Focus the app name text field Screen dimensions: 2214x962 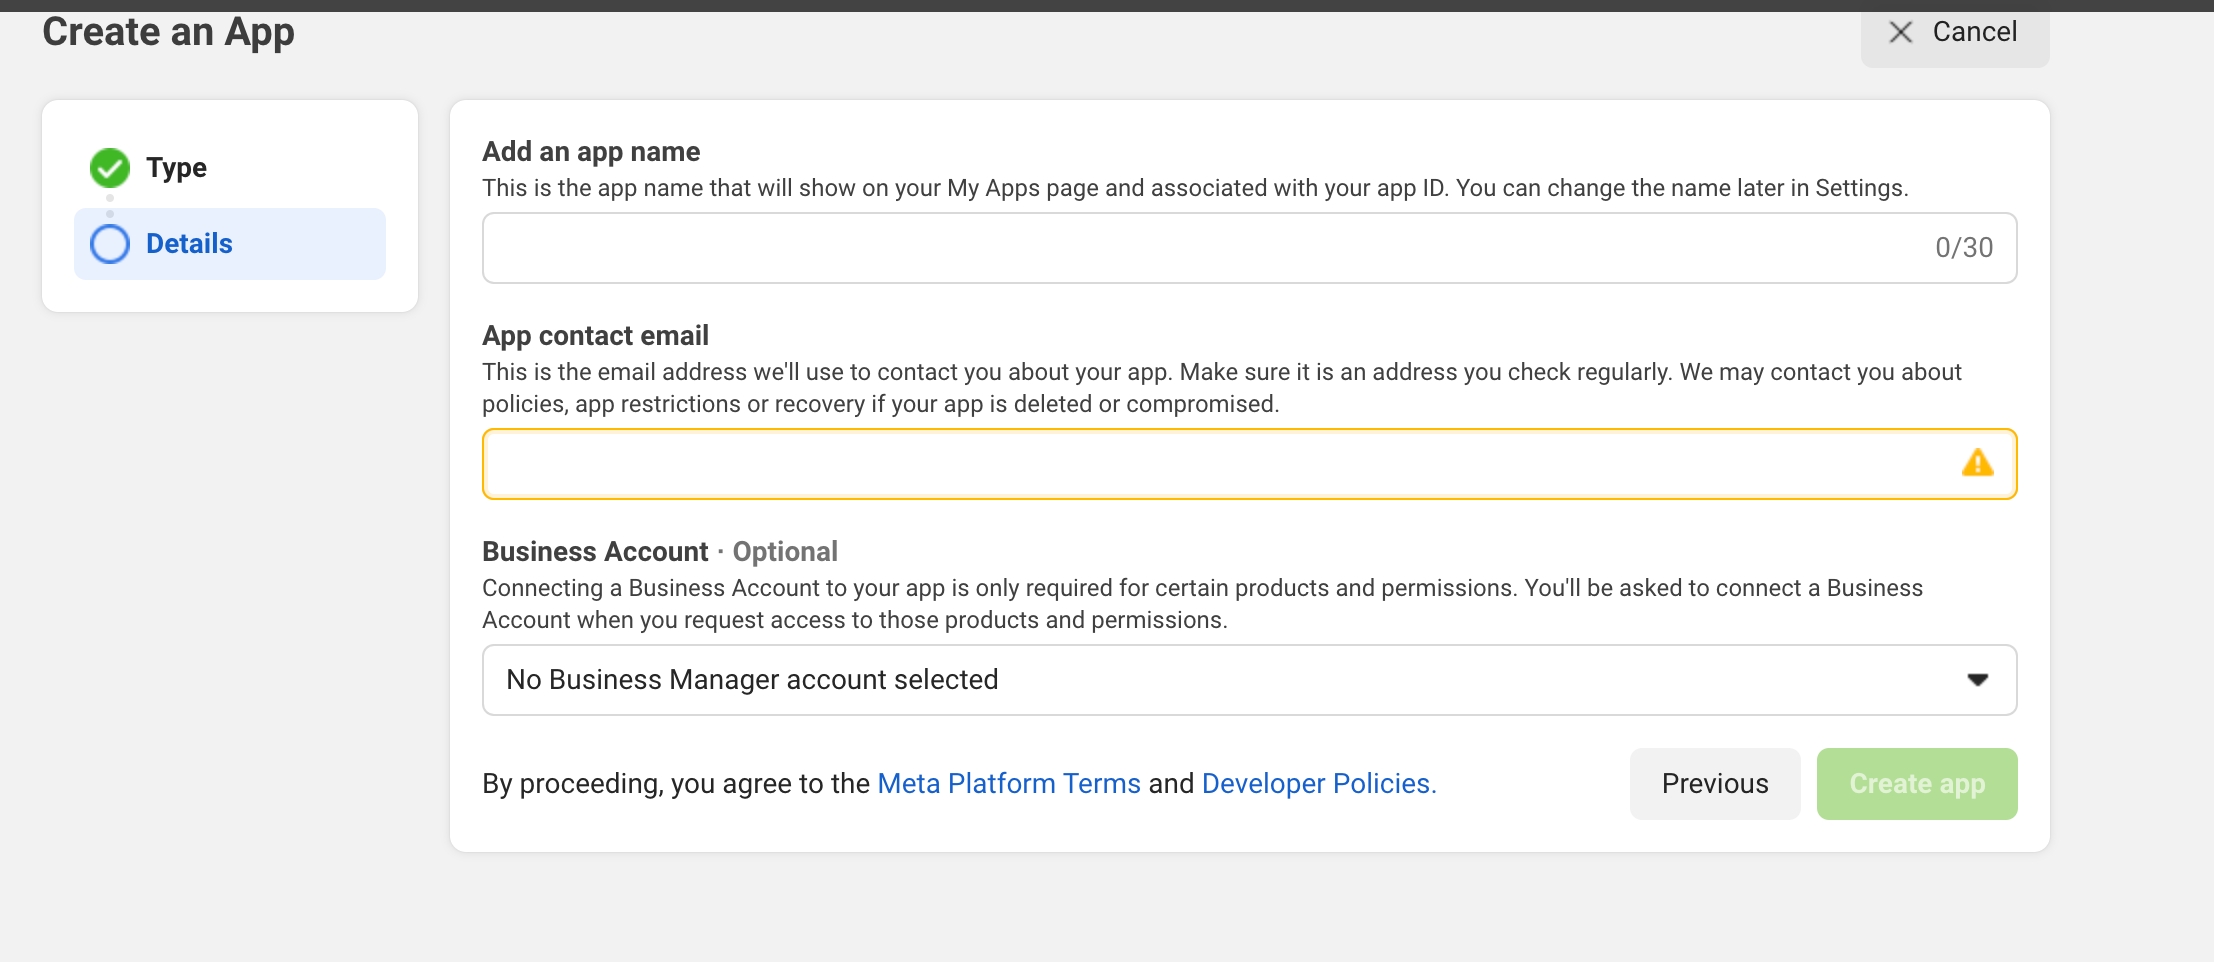coord(1200,248)
